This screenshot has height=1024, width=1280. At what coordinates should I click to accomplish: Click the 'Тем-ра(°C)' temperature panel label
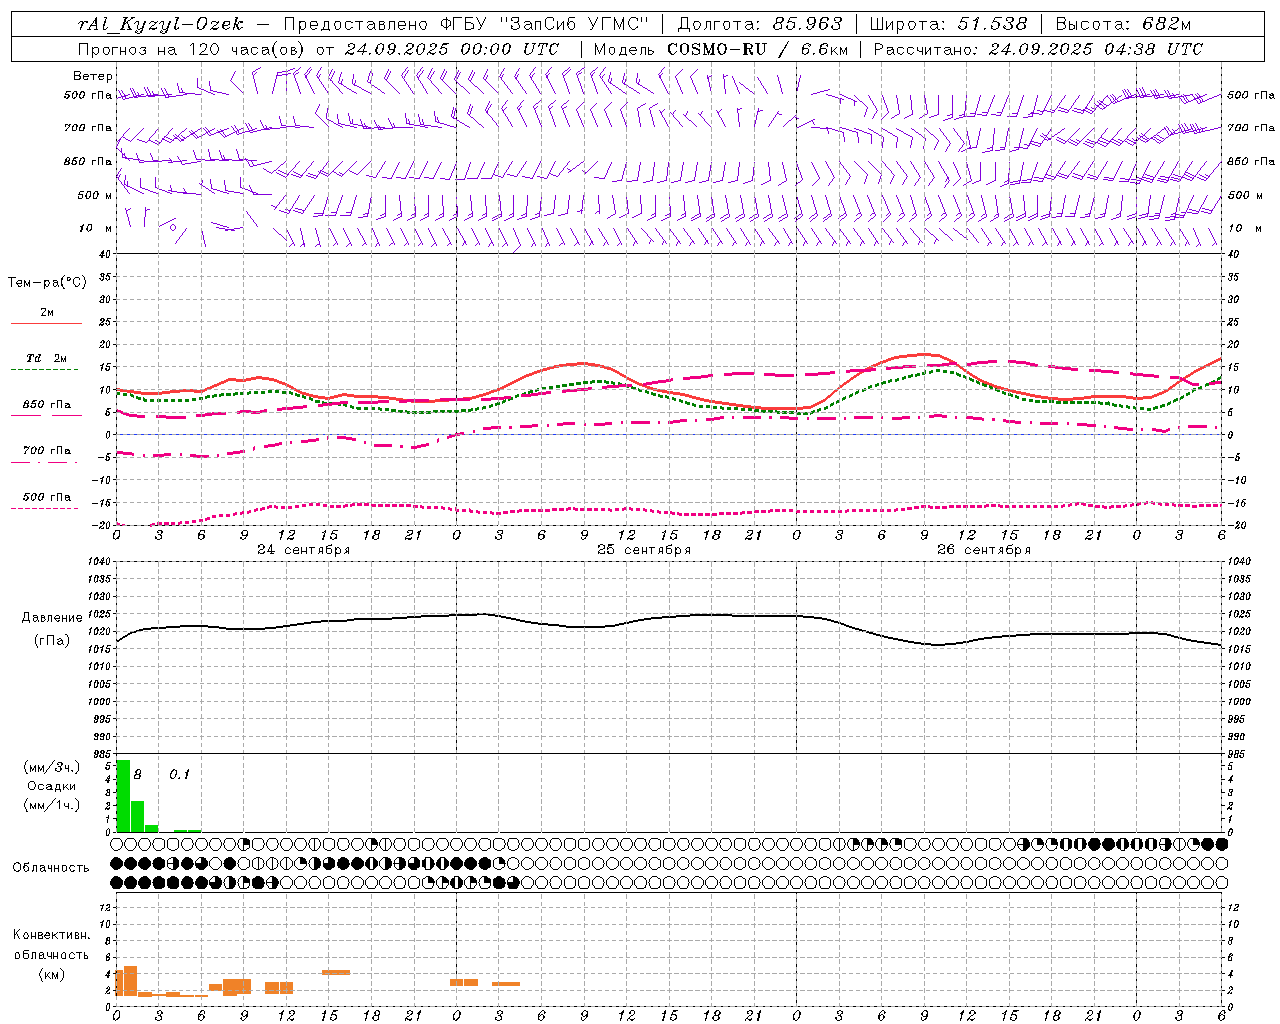[x=47, y=283]
